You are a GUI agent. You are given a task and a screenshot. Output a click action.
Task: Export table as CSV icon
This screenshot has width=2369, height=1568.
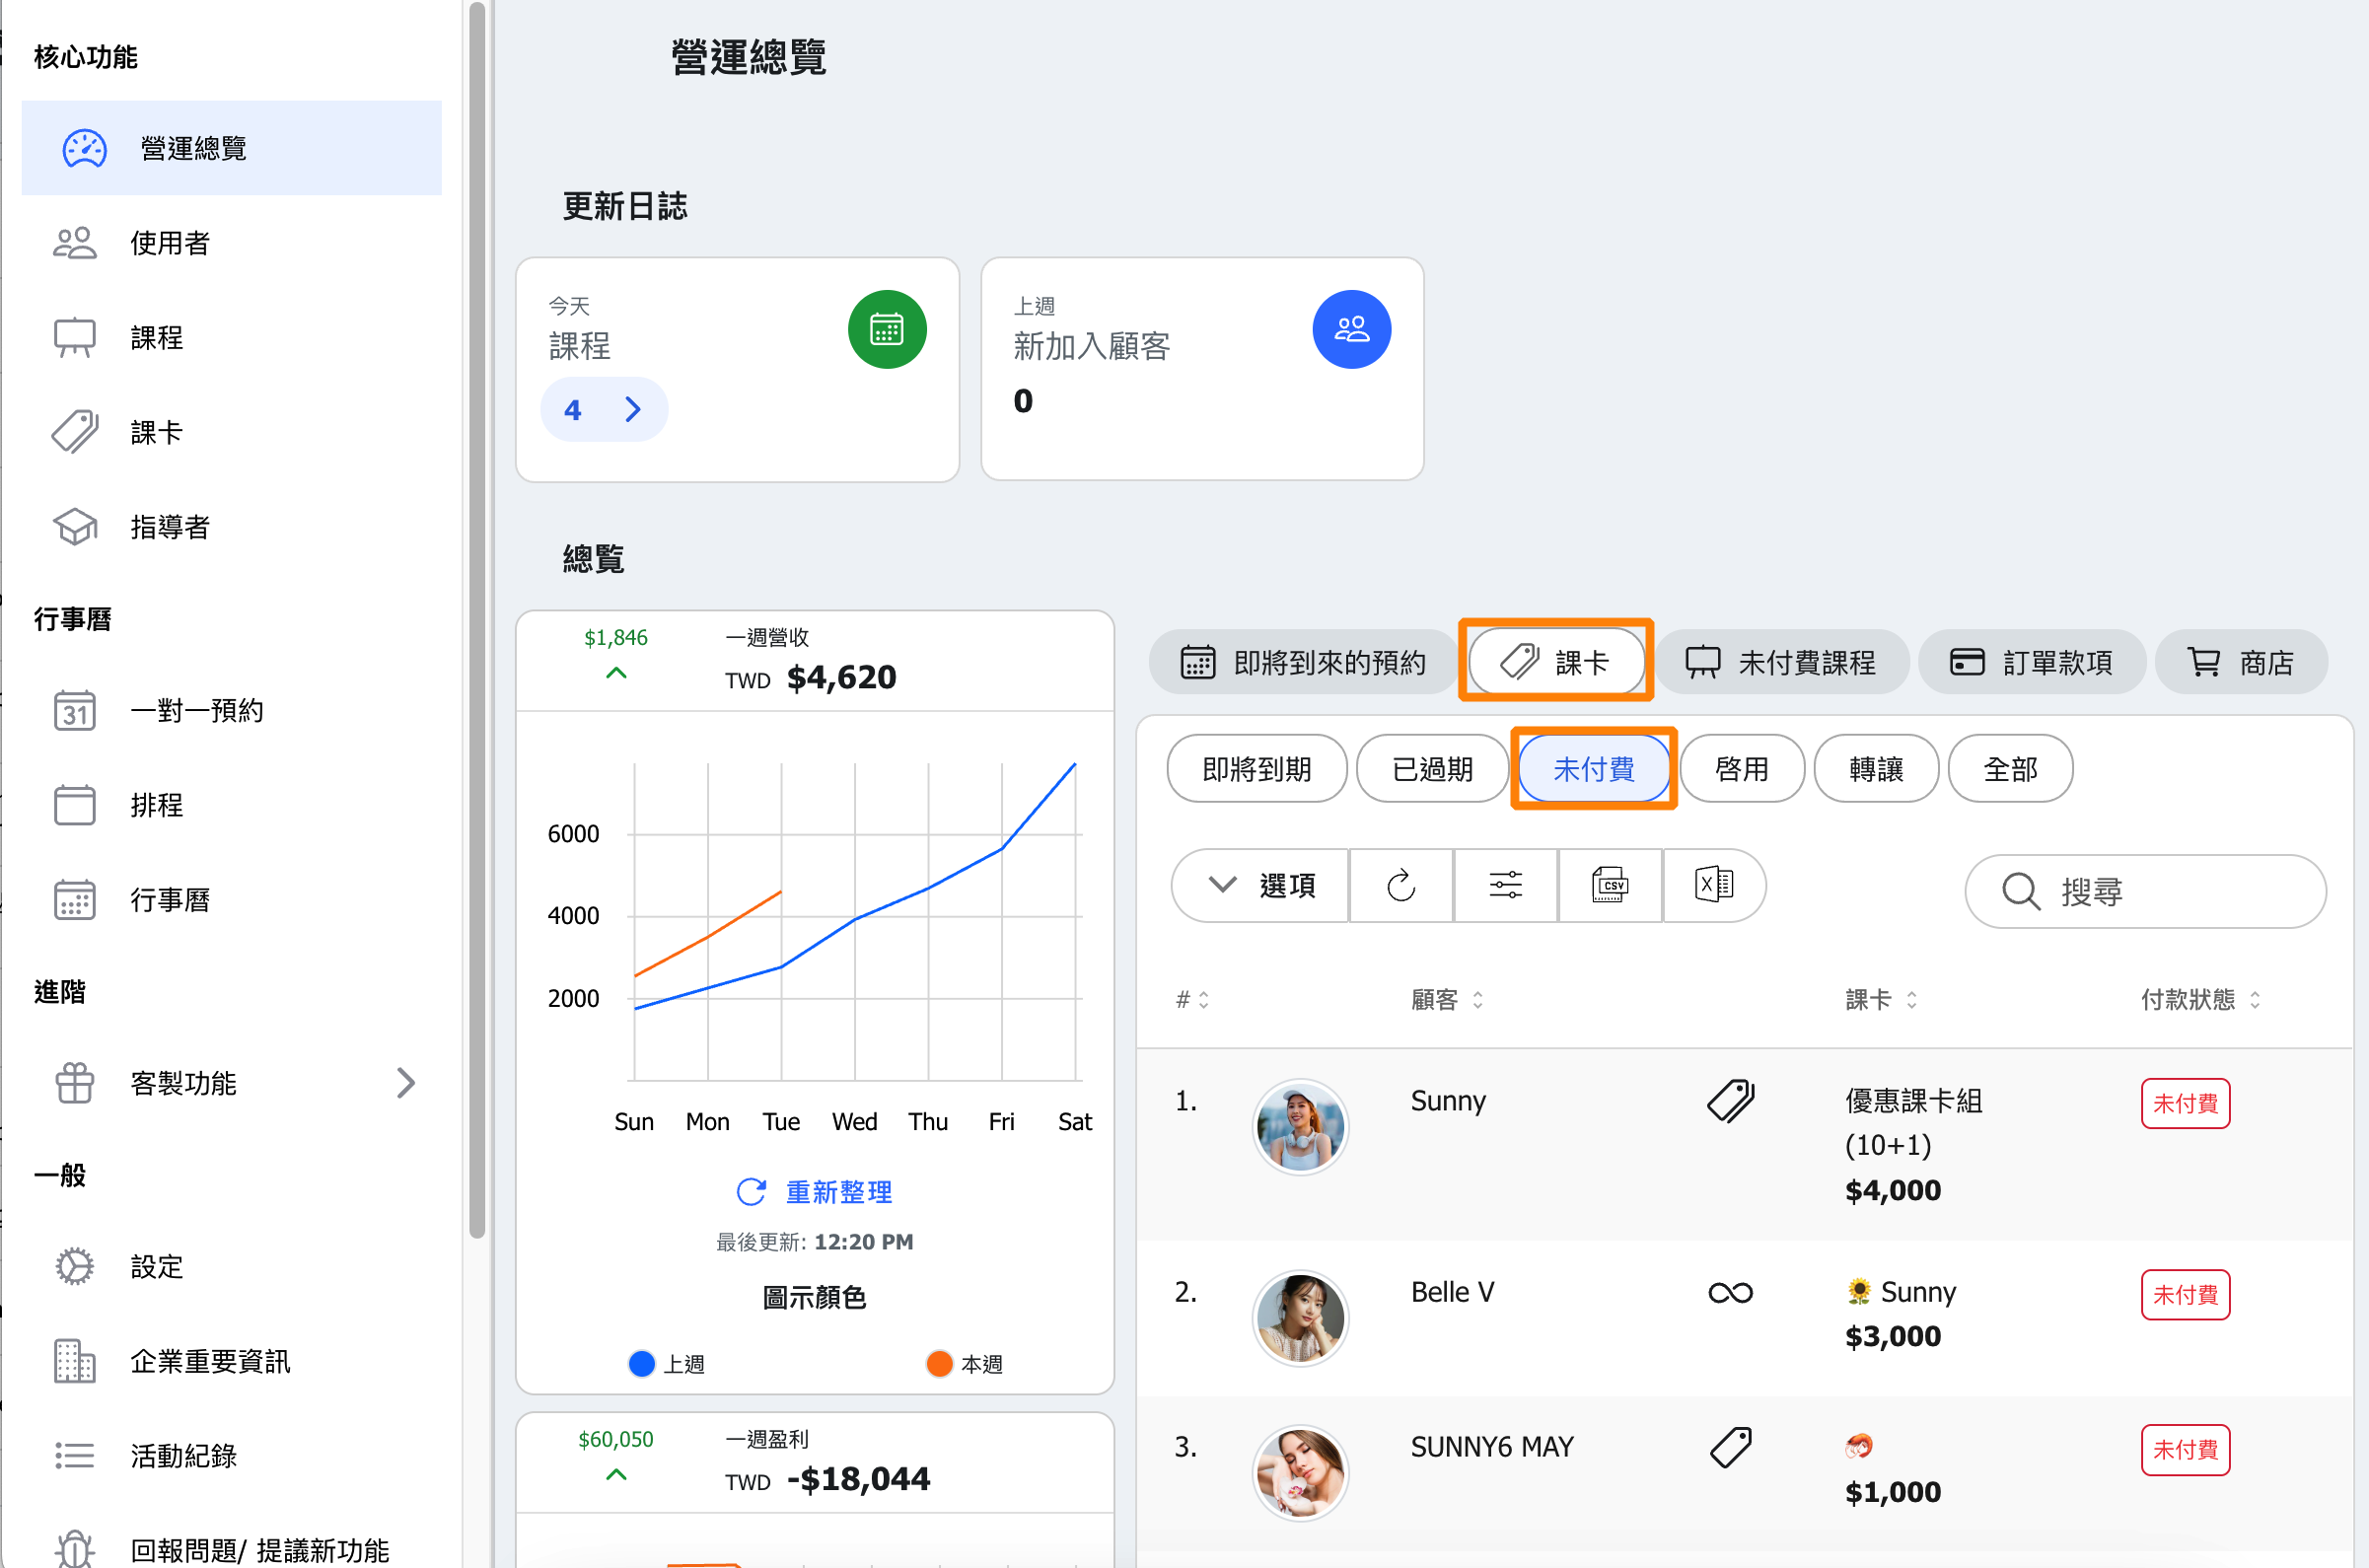click(x=1609, y=885)
